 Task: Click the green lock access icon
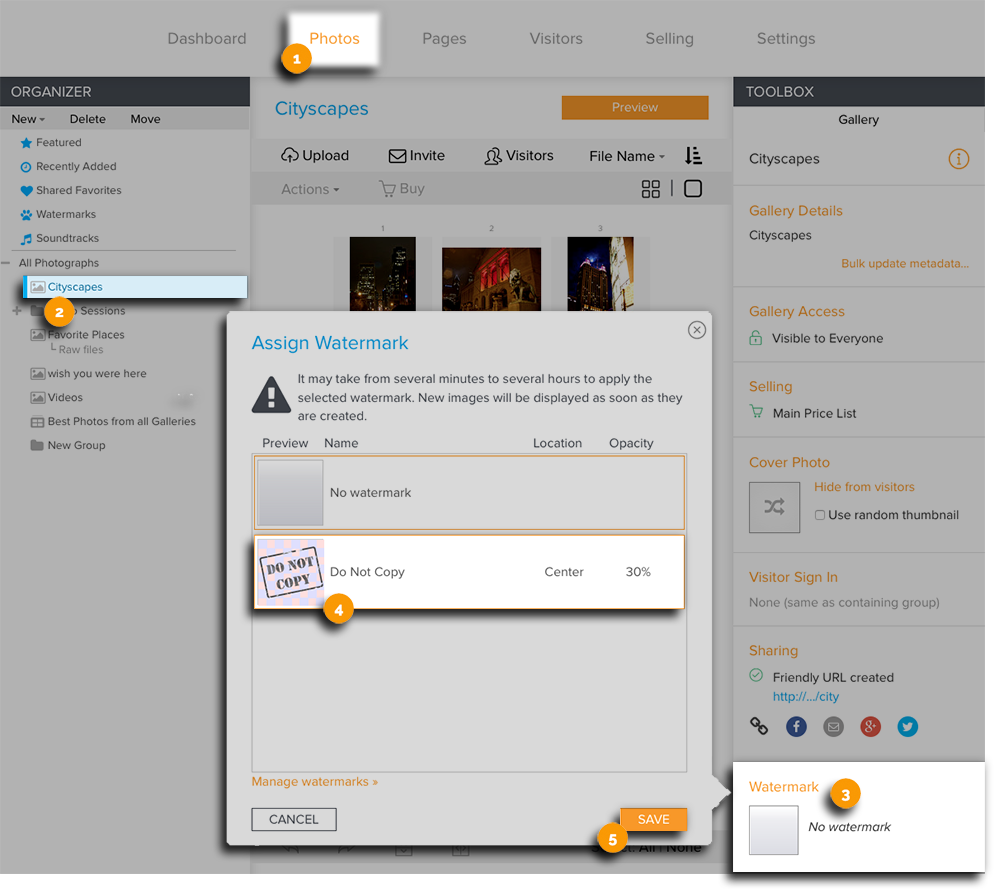[756, 338]
